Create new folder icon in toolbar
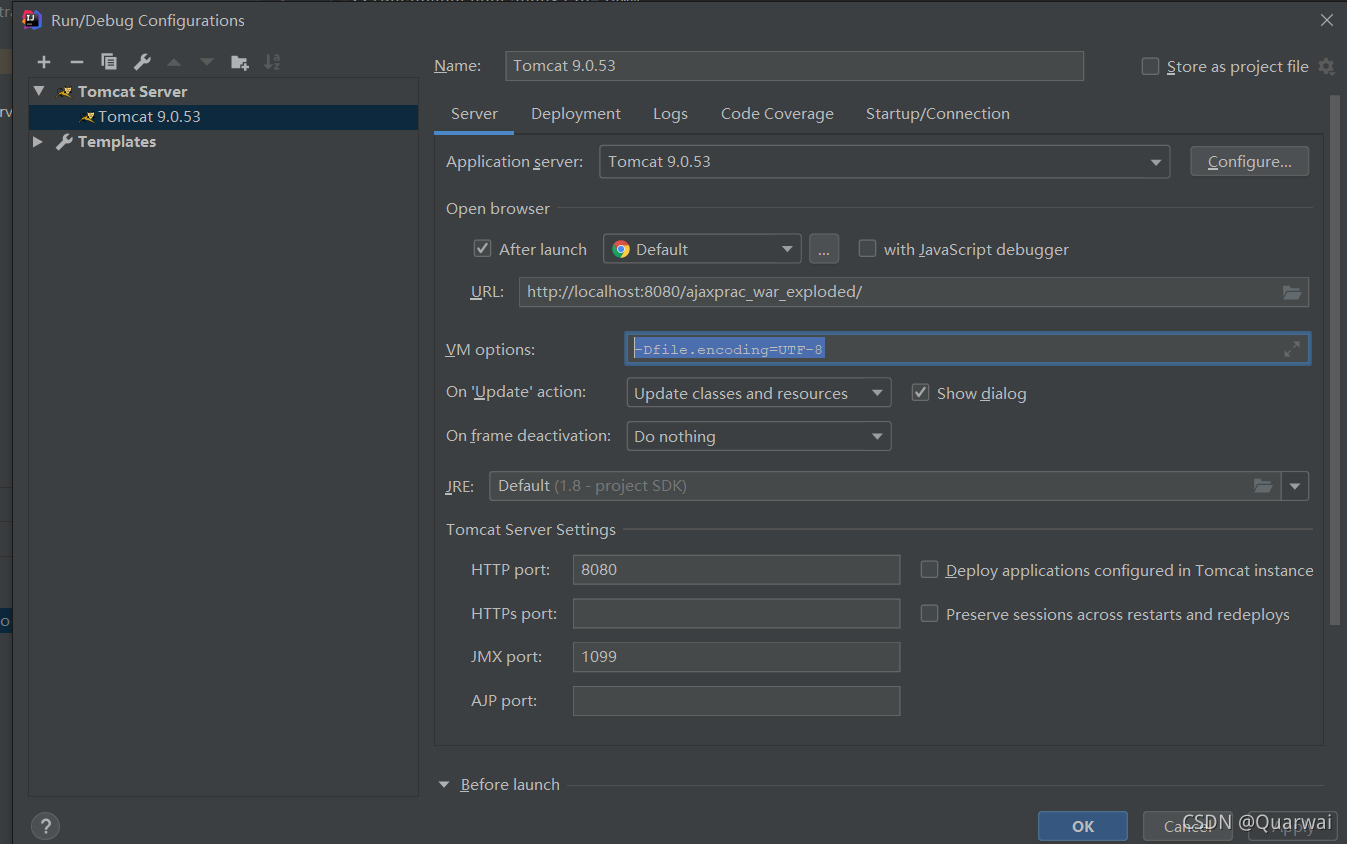Image resolution: width=1347 pixels, height=844 pixels. [x=240, y=62]
